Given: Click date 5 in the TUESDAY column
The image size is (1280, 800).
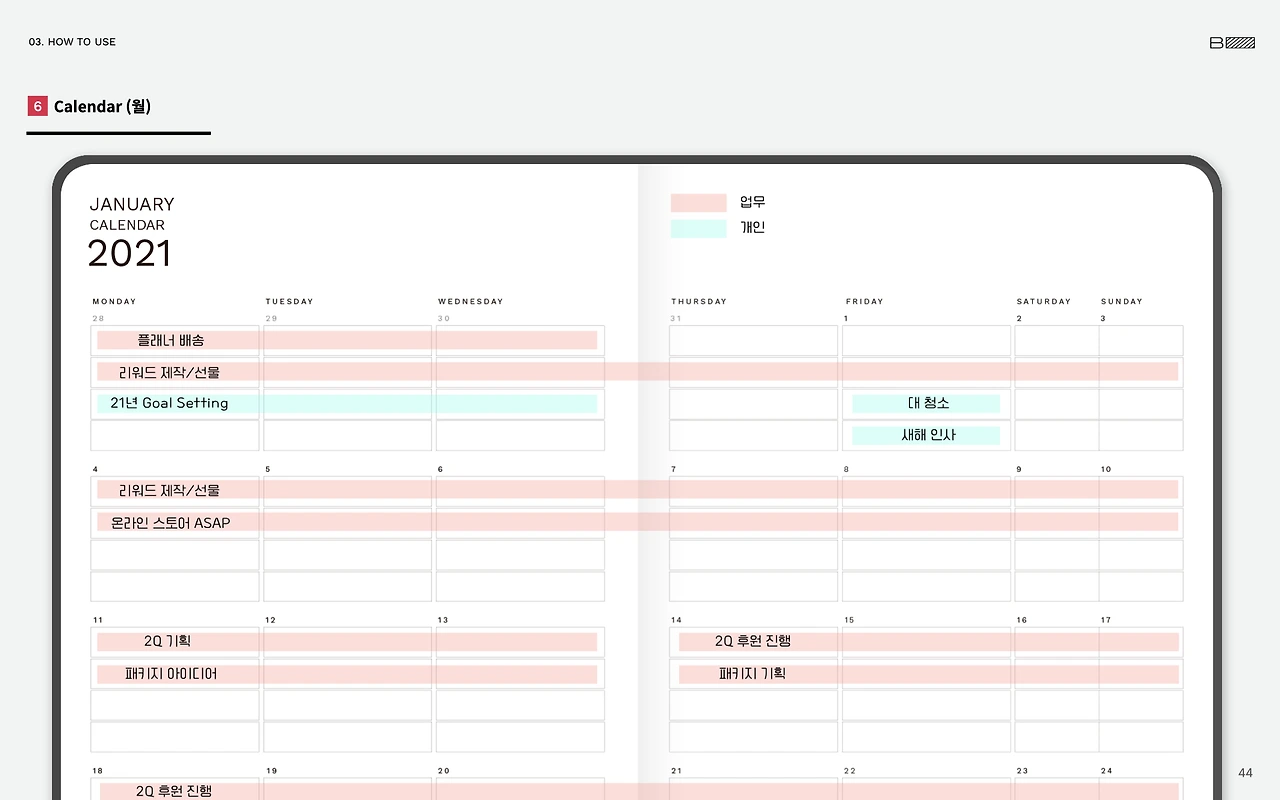Looking at the screenshot, I should click(268, 469).
